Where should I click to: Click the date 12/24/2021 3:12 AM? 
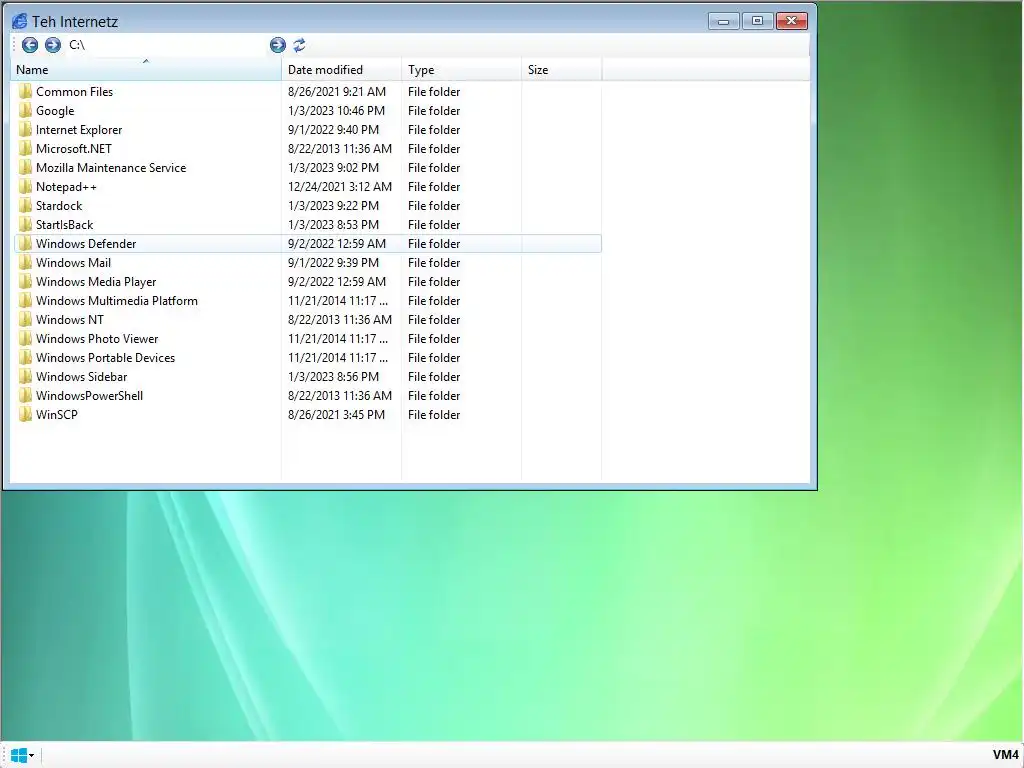(x=340, y=186)
